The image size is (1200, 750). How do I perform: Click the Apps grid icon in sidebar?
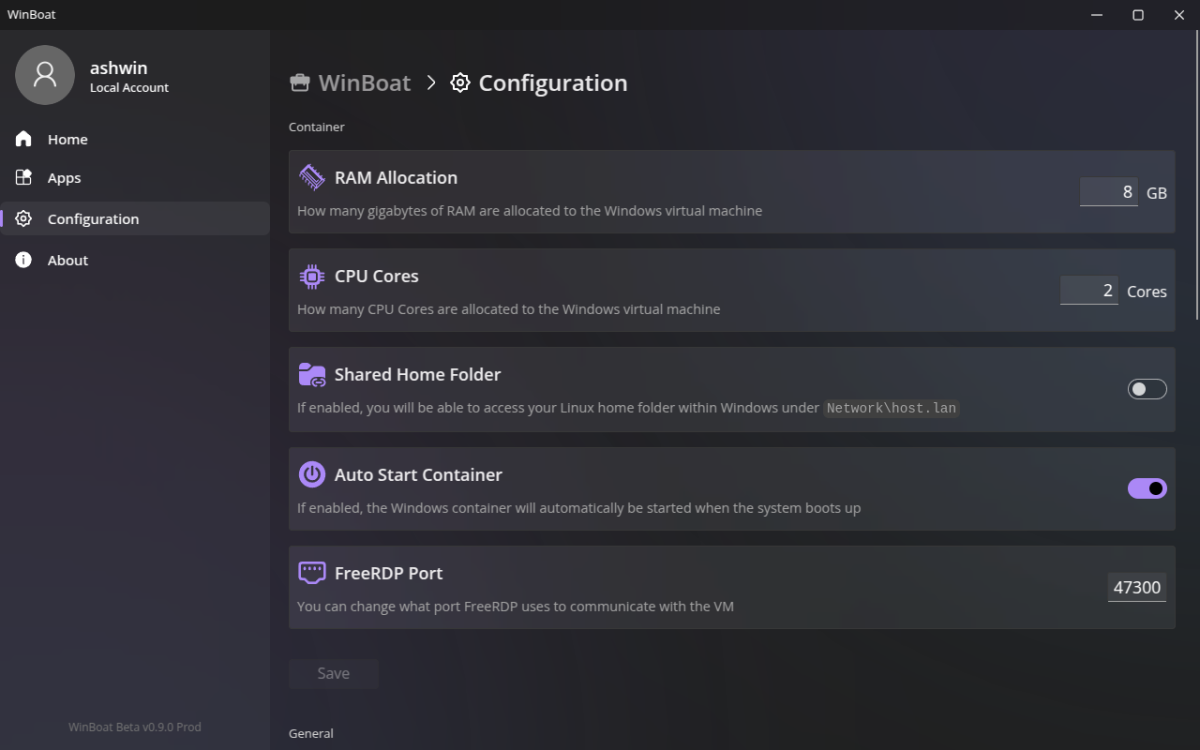[x=22, y=177]
